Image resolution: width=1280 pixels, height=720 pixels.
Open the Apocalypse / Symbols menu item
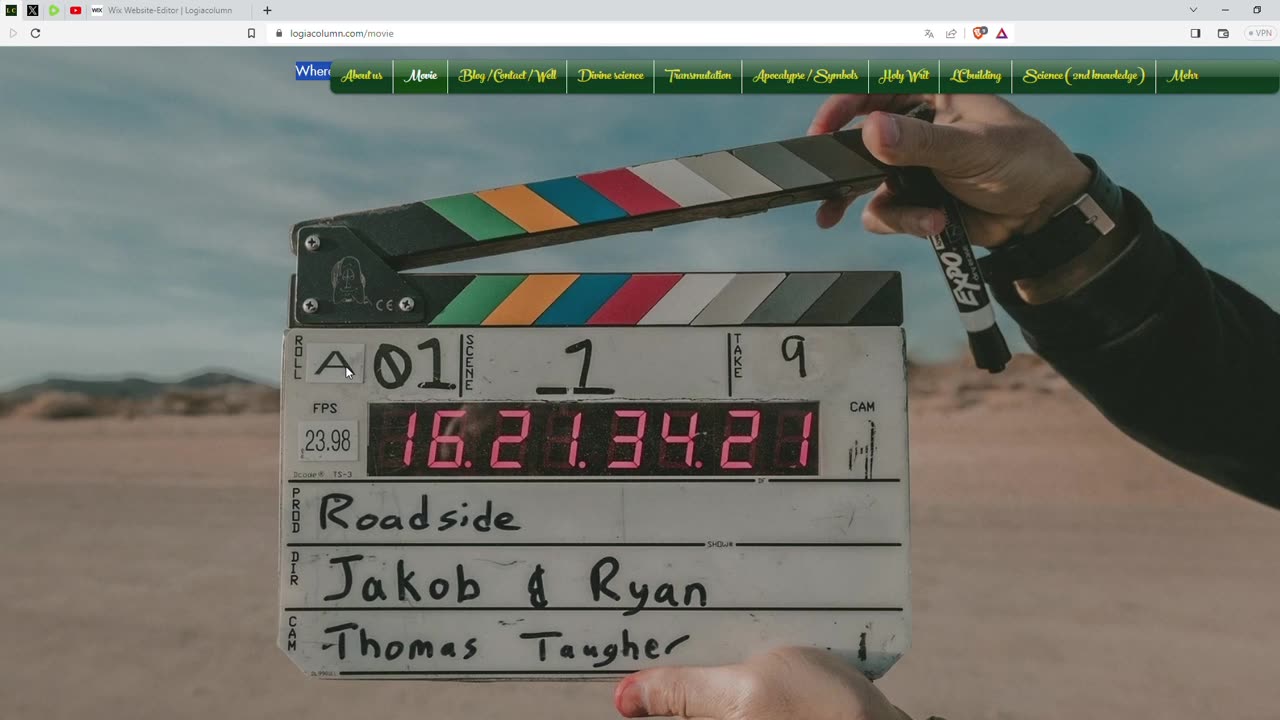point(805,76)
